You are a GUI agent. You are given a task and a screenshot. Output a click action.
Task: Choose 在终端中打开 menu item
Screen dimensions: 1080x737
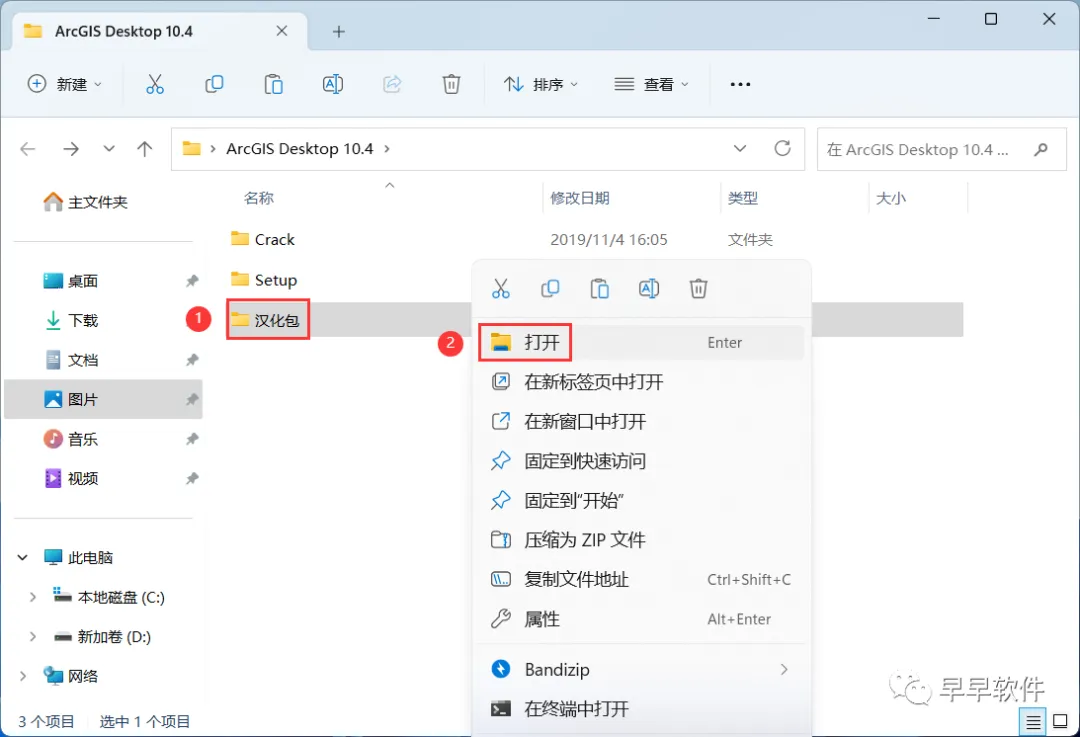(x=641, y=709)
